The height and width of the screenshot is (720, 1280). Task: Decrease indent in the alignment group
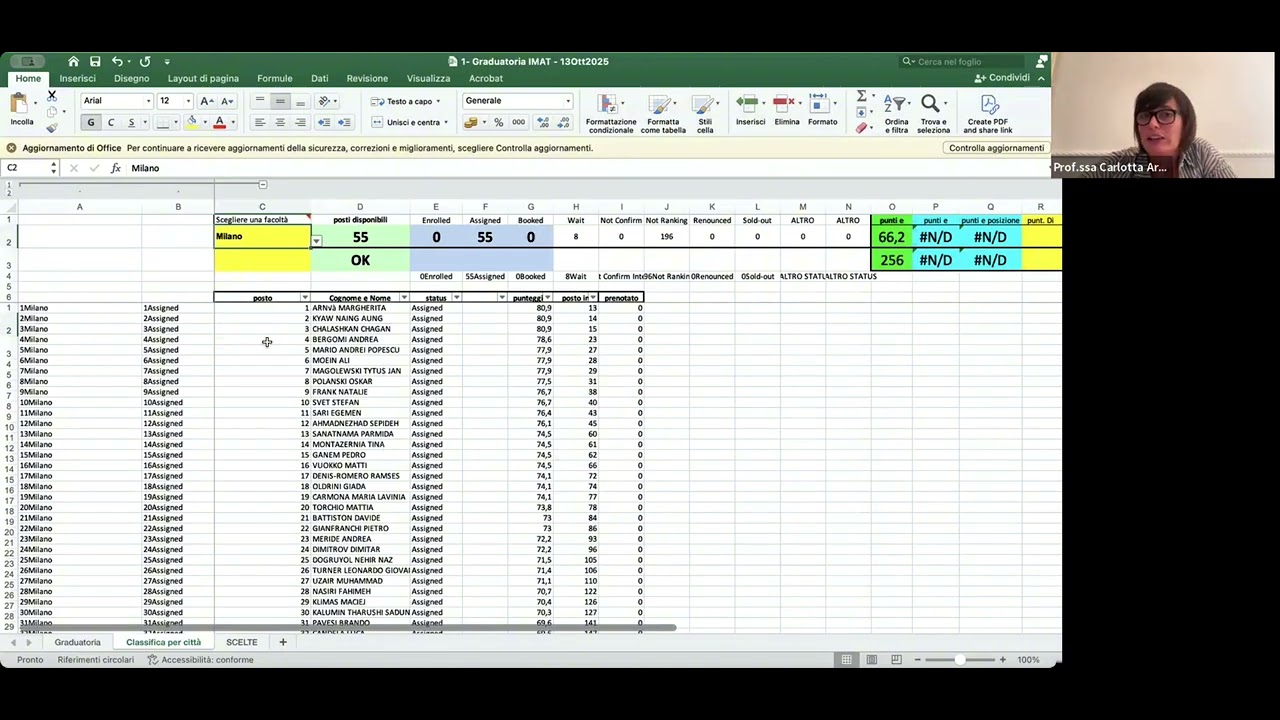323,122
